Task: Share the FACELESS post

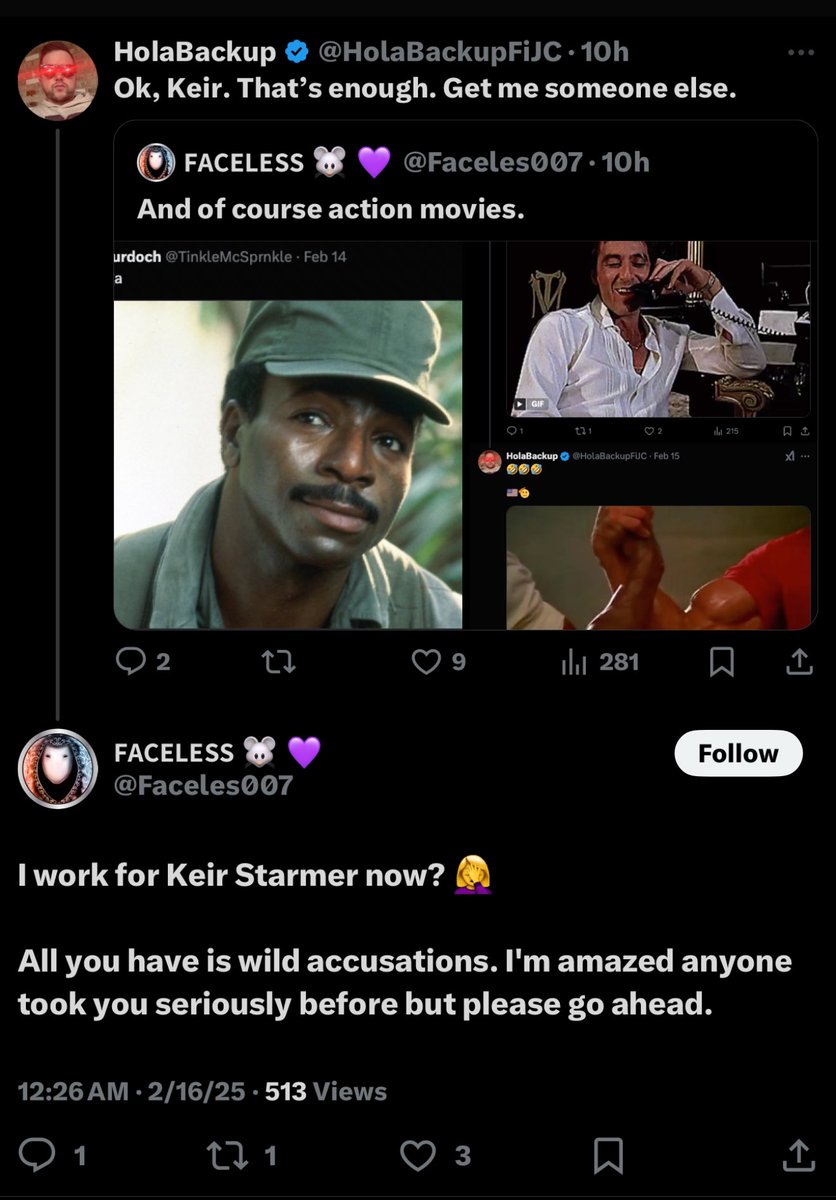Action: point(799,1156)
